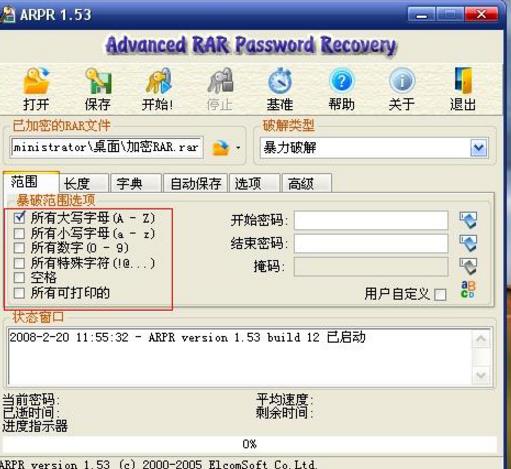Screen dimensions: 511x469
Task: Enable the 空格 (space) checkbox
Action: pos(19,277)
